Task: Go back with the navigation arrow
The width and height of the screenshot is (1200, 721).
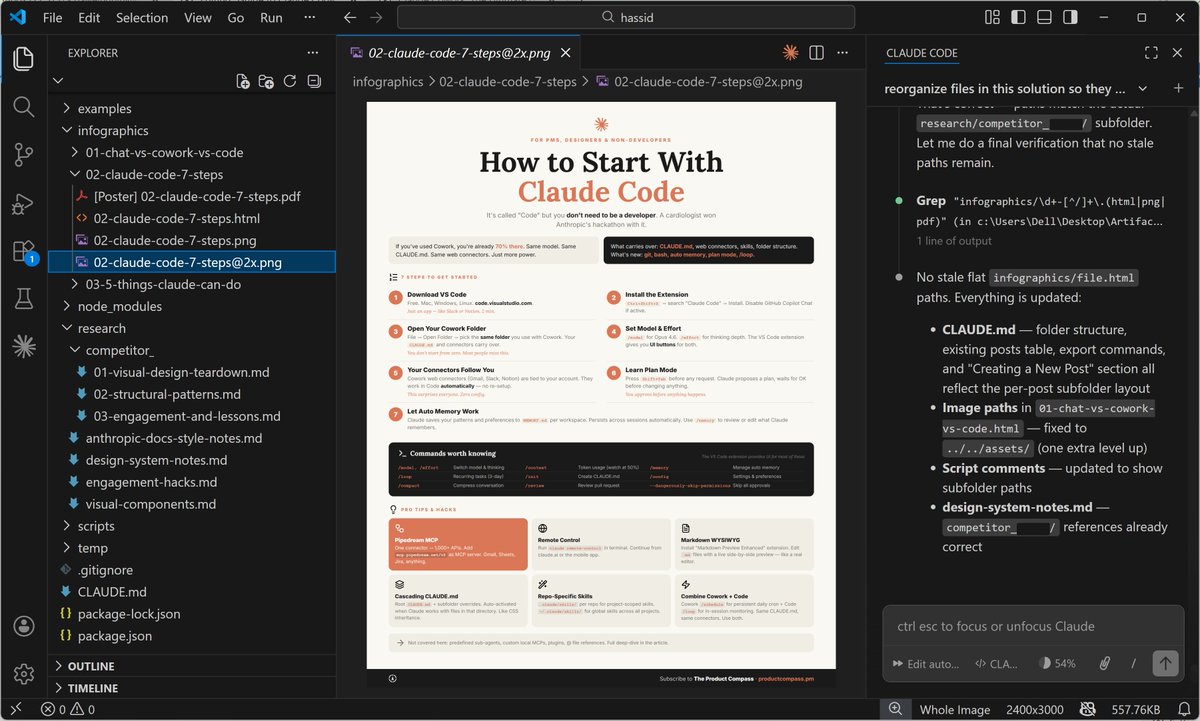Action: pos(350,17)
